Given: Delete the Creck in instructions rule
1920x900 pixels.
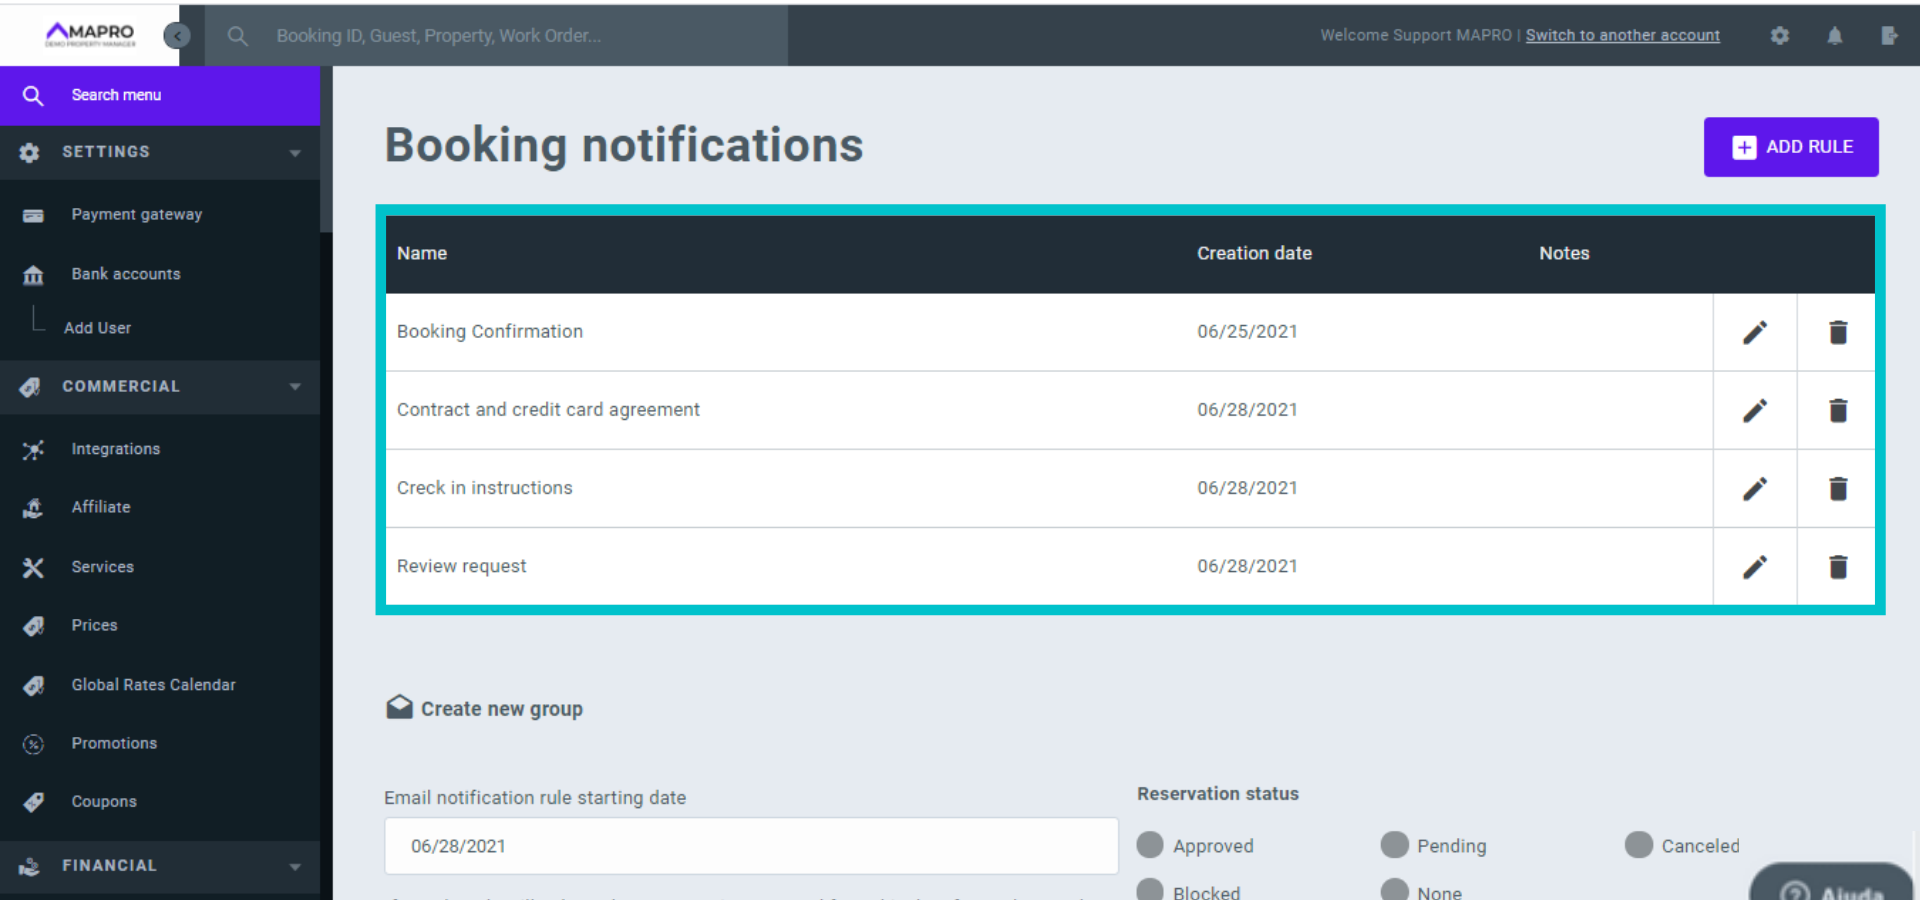Looking at the screenshot, I should coord(1837,488).
